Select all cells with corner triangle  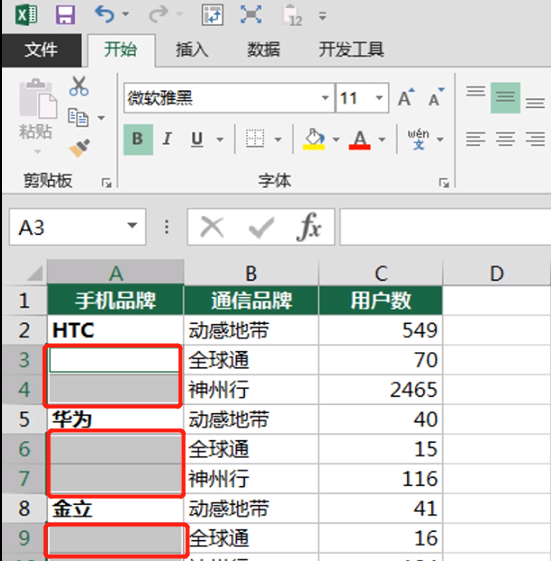tap(35, 274)
